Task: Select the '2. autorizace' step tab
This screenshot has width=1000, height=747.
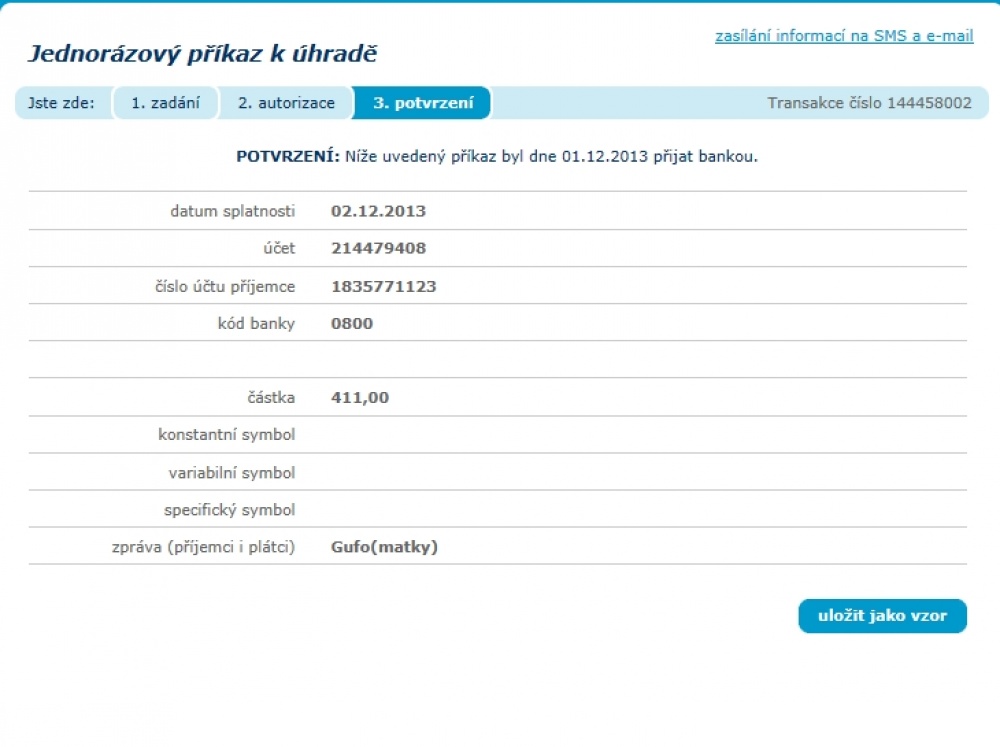Action: [x=286, y=103]
